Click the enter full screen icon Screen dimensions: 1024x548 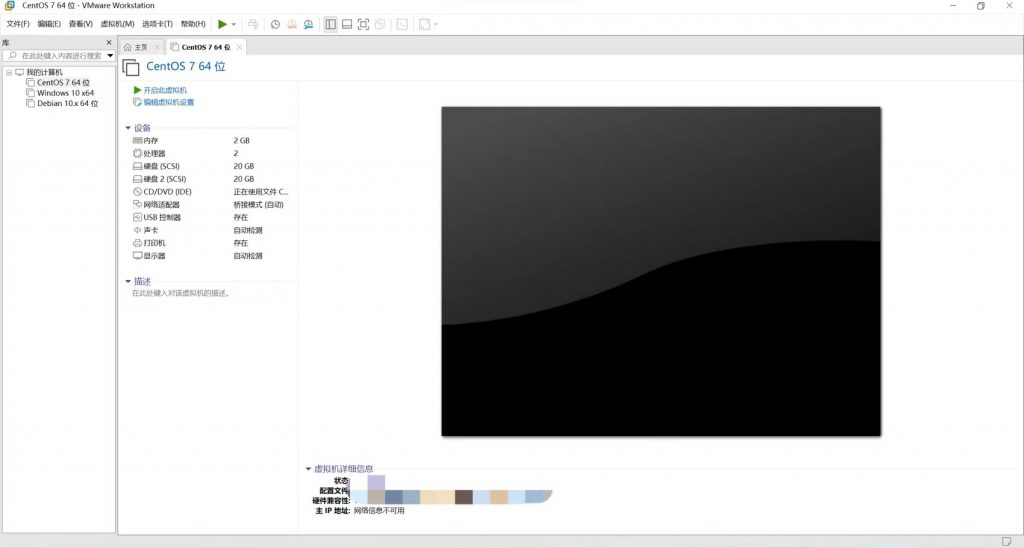(x=363, y=24)
